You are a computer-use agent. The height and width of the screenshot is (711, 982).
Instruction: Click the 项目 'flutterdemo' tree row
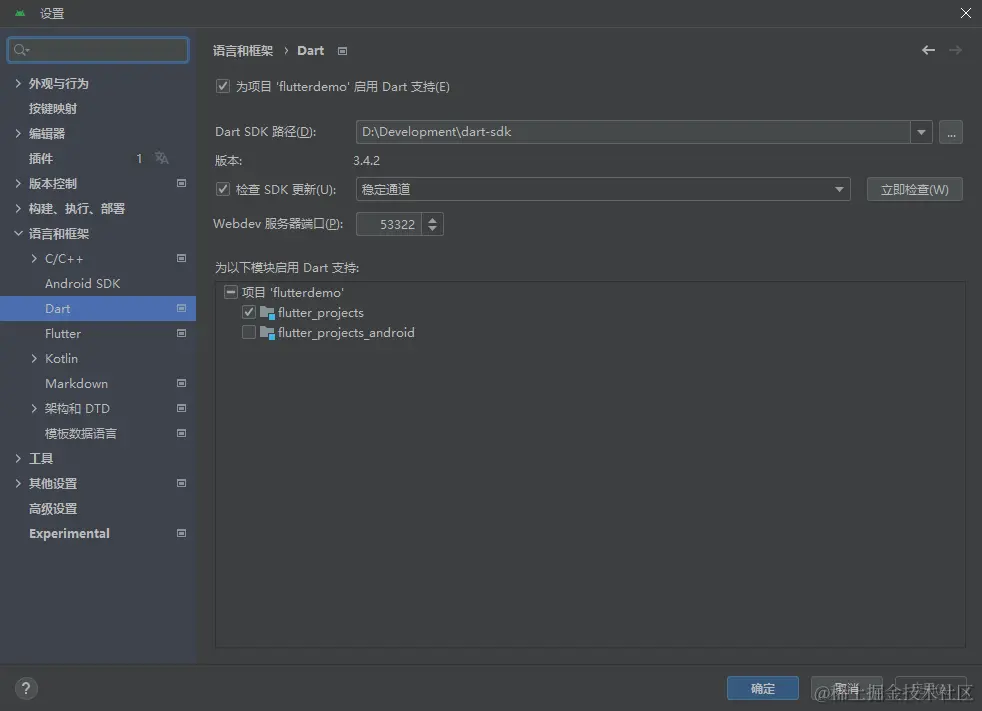tap(292, 292)
